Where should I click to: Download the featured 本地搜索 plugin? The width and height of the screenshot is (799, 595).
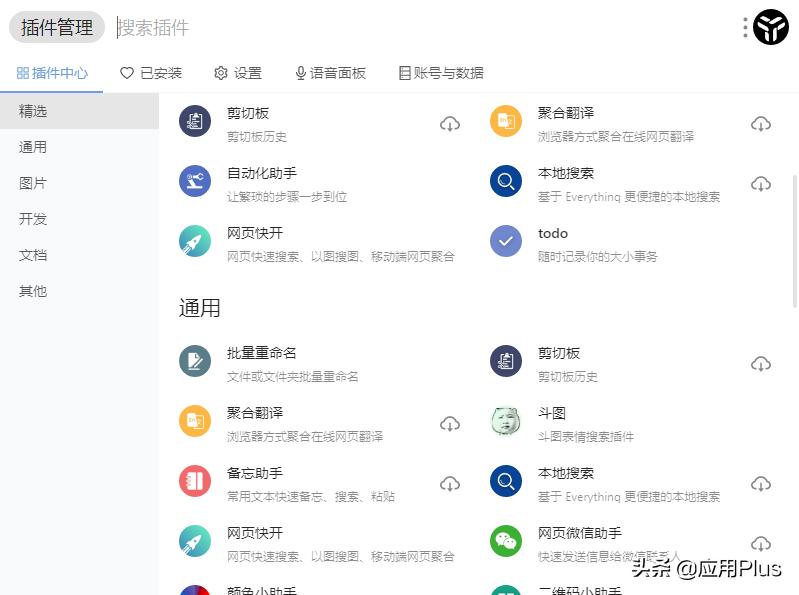(761, 184)
